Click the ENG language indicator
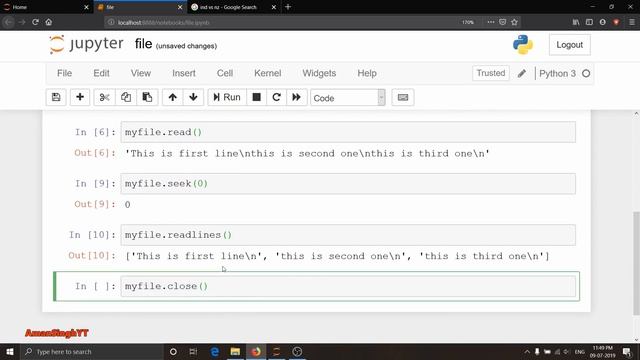Image resolution: width=640 pixels, height=360 pixels. point(580,351)
